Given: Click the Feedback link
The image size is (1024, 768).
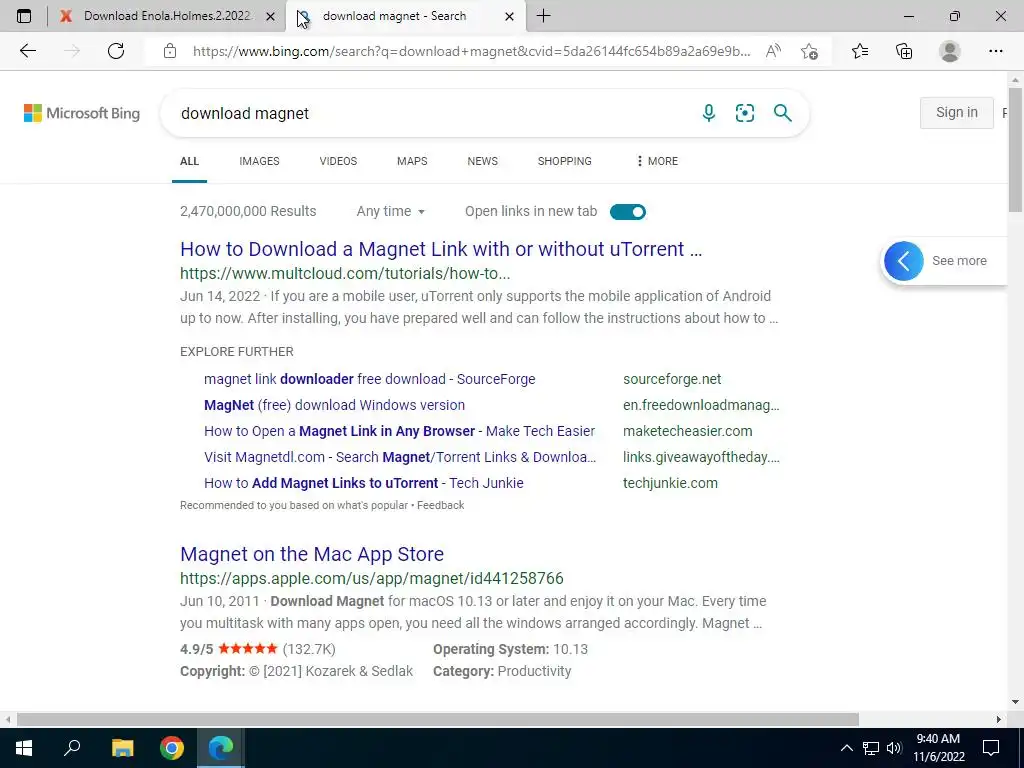Looking at the screenshot, I should [x=441, y=505].
